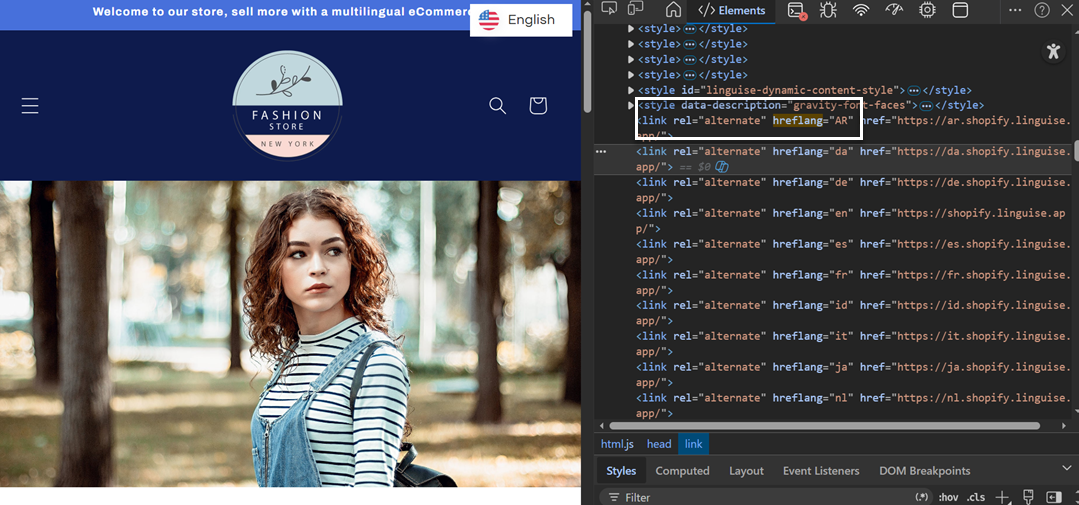The width and height of the screenshot is (1079, 505).
Task: Open the store hamburger menu
Action: point(30,105)
